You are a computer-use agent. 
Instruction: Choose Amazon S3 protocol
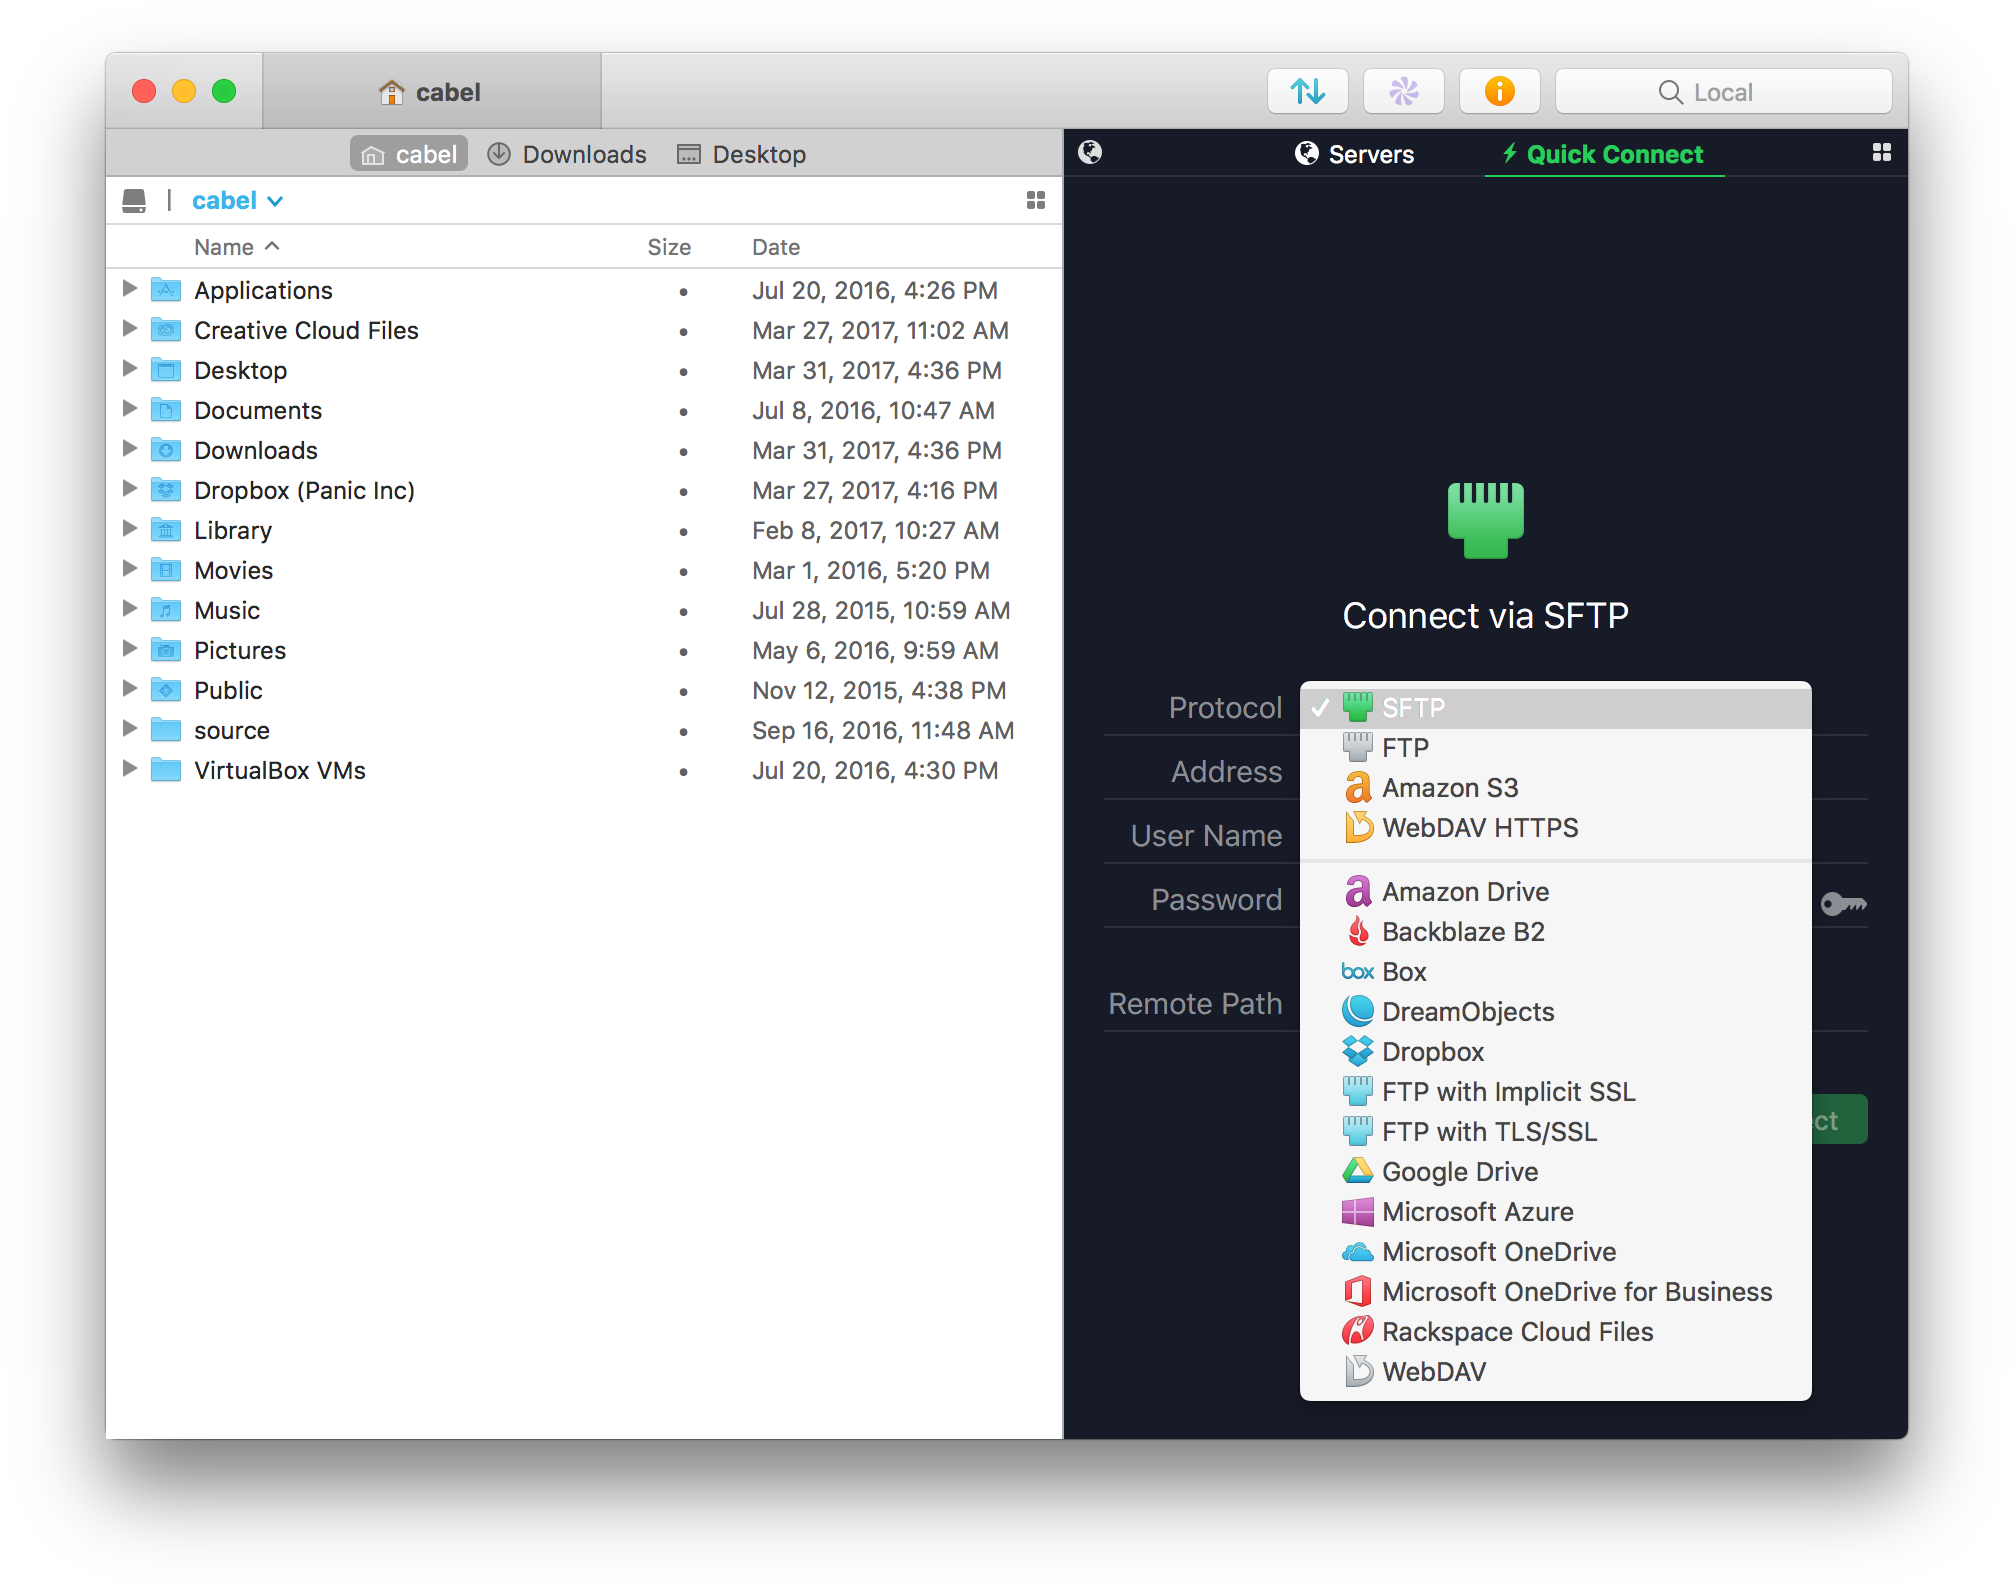click(x=1555, y=788)
